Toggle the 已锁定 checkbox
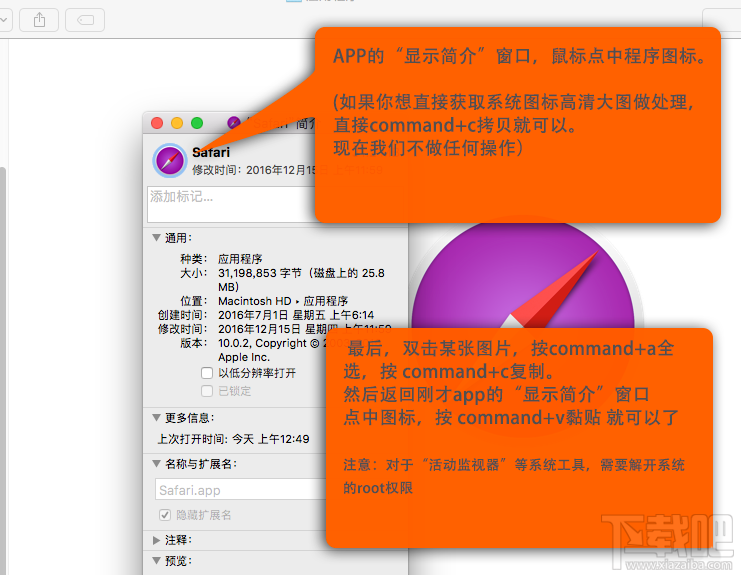 click(207, 391)
